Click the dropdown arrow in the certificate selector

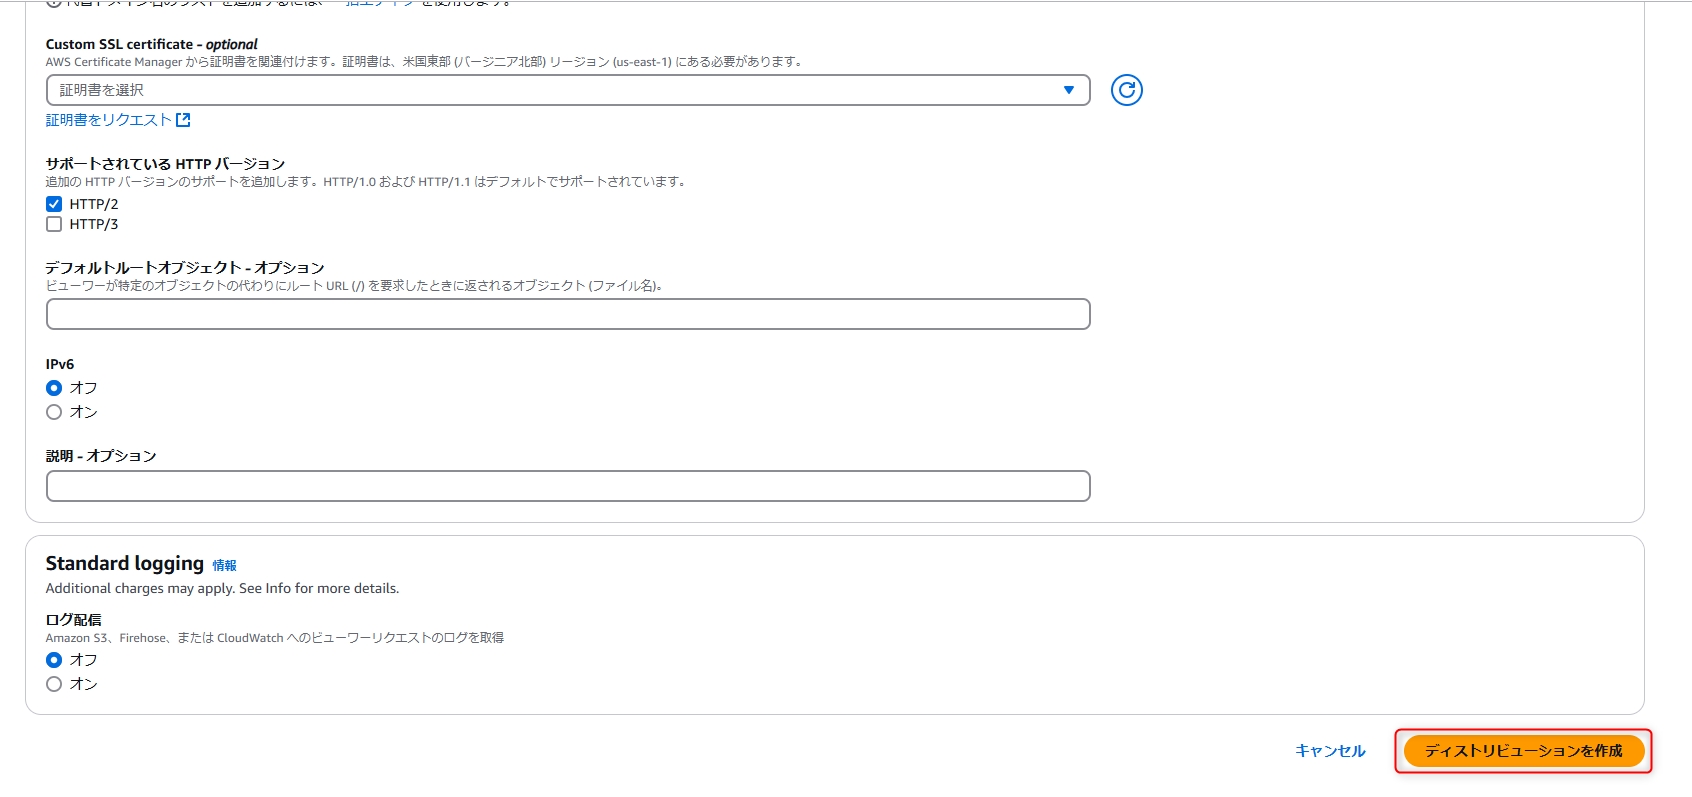(x=1068, y=90)
